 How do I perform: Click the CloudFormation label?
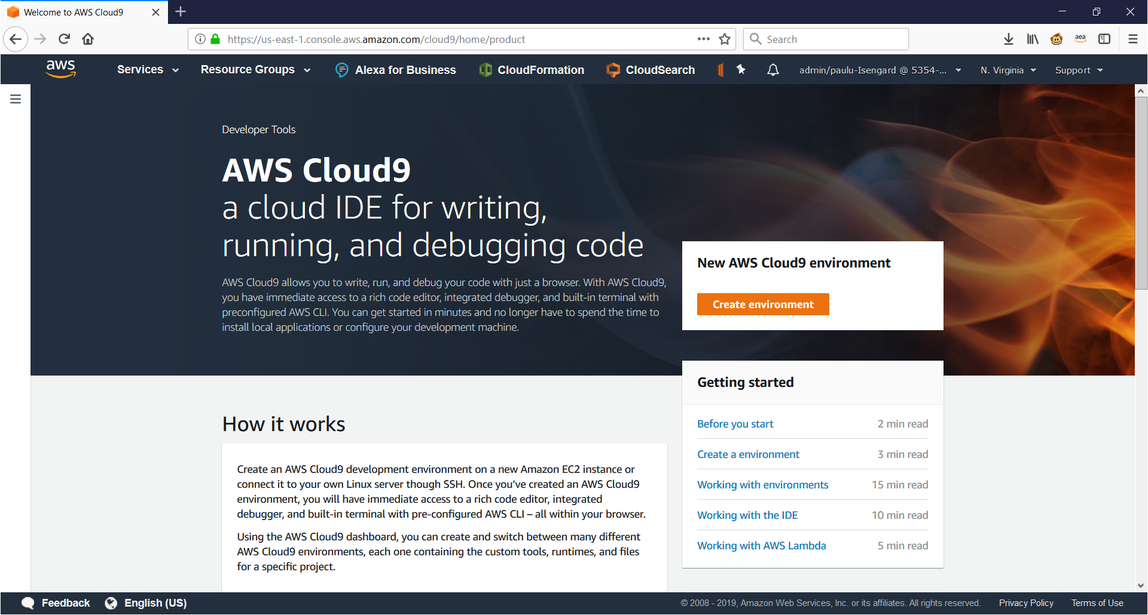541,70
